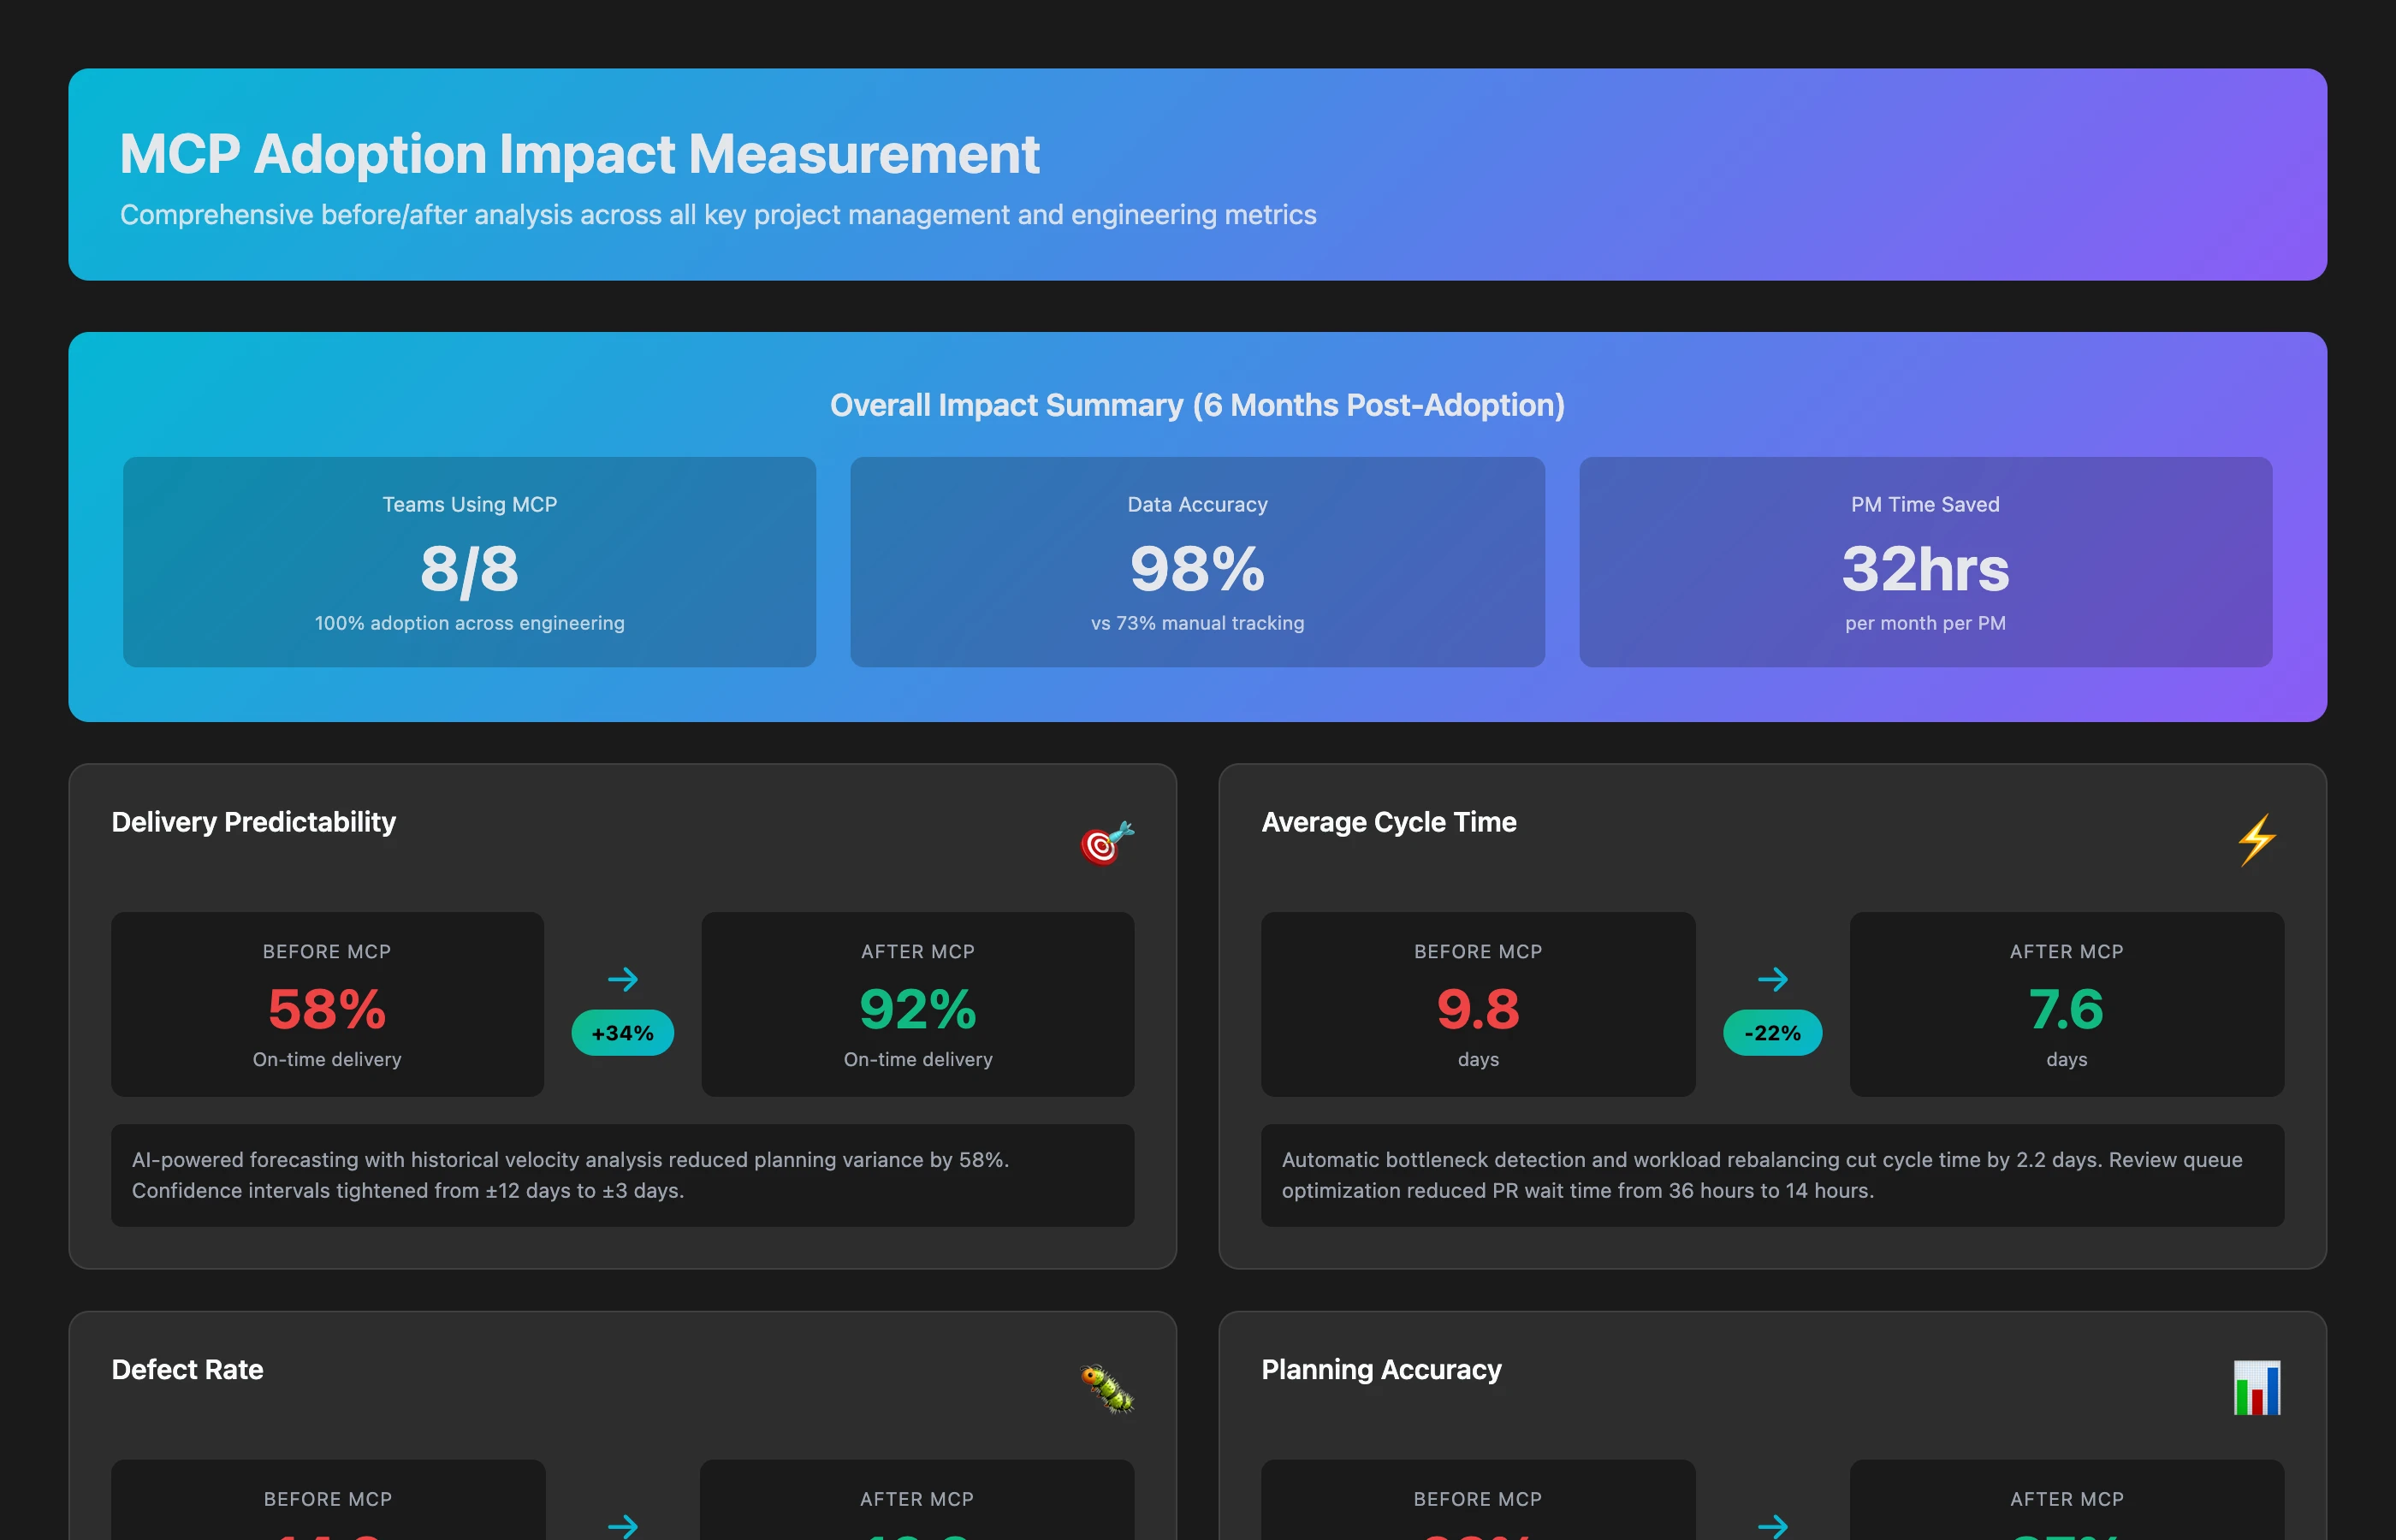Click the 'vs 73% manual tracking' caption
Screen dimensions: 2396x1540
pyautogui.click(x=1198, y=623)
